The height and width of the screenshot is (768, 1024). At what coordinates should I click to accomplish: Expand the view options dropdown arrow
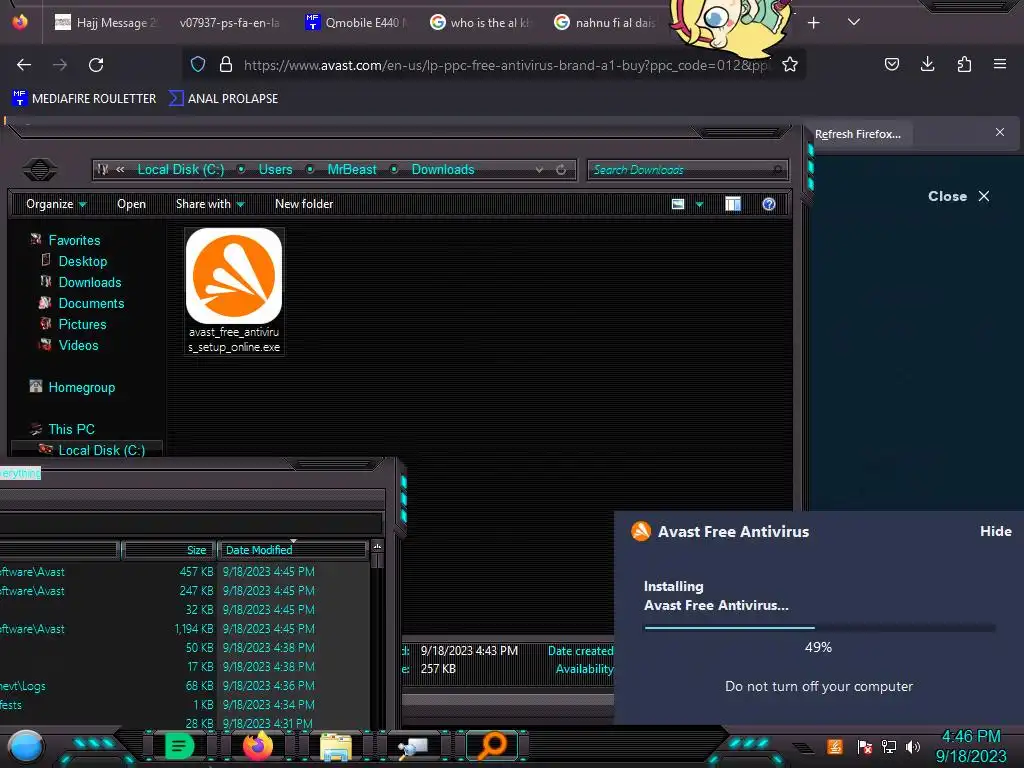(699, 204)
